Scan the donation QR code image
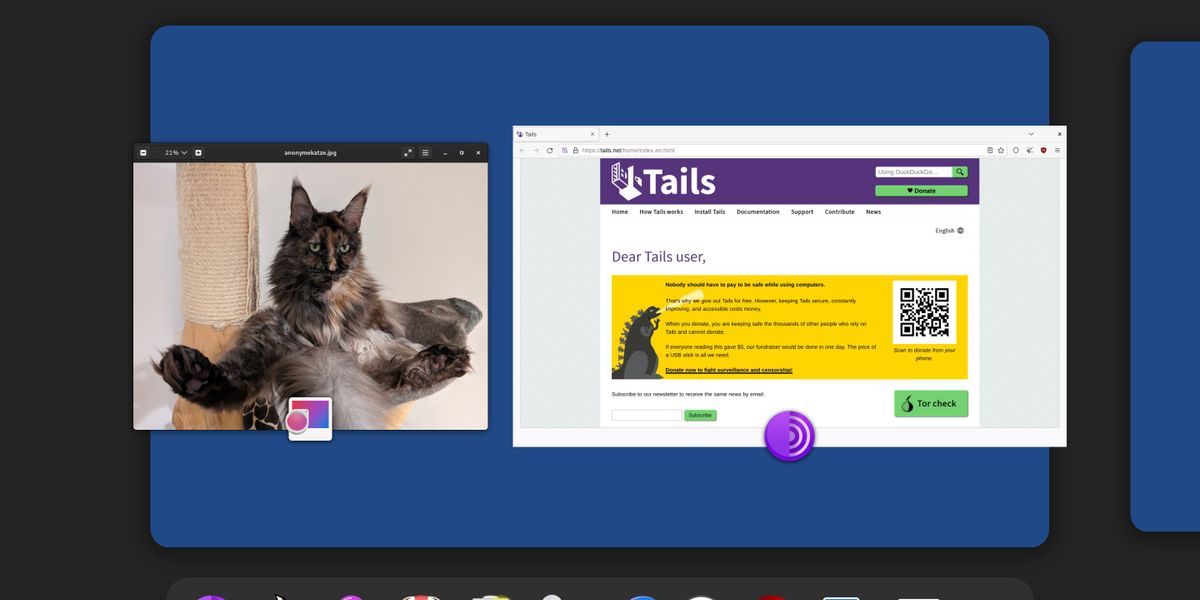Image resolution: width=1200 pixels, height=600 pixels. [x=924, y=312]
